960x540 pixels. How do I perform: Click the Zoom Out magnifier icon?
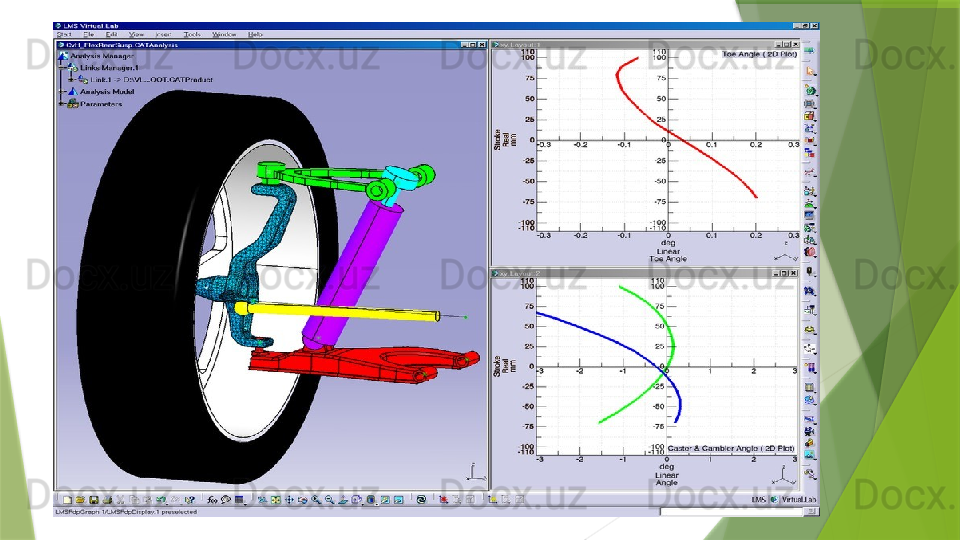(329, 499)
